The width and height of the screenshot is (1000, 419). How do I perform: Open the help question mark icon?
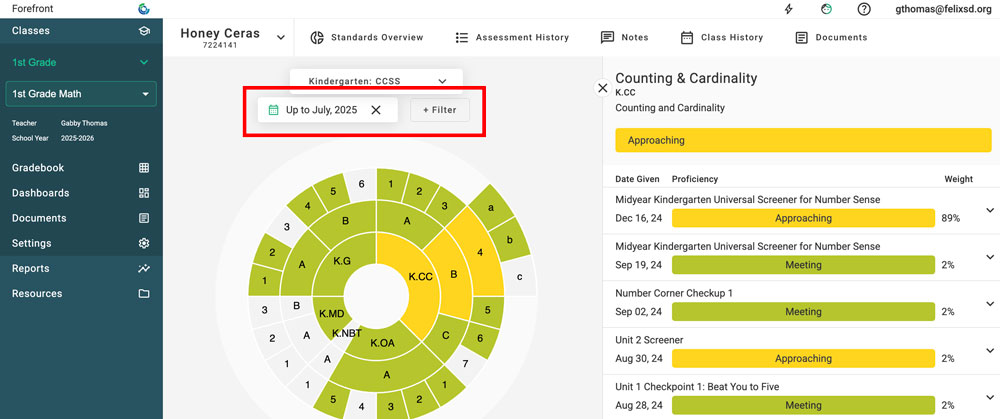(864, 9)
